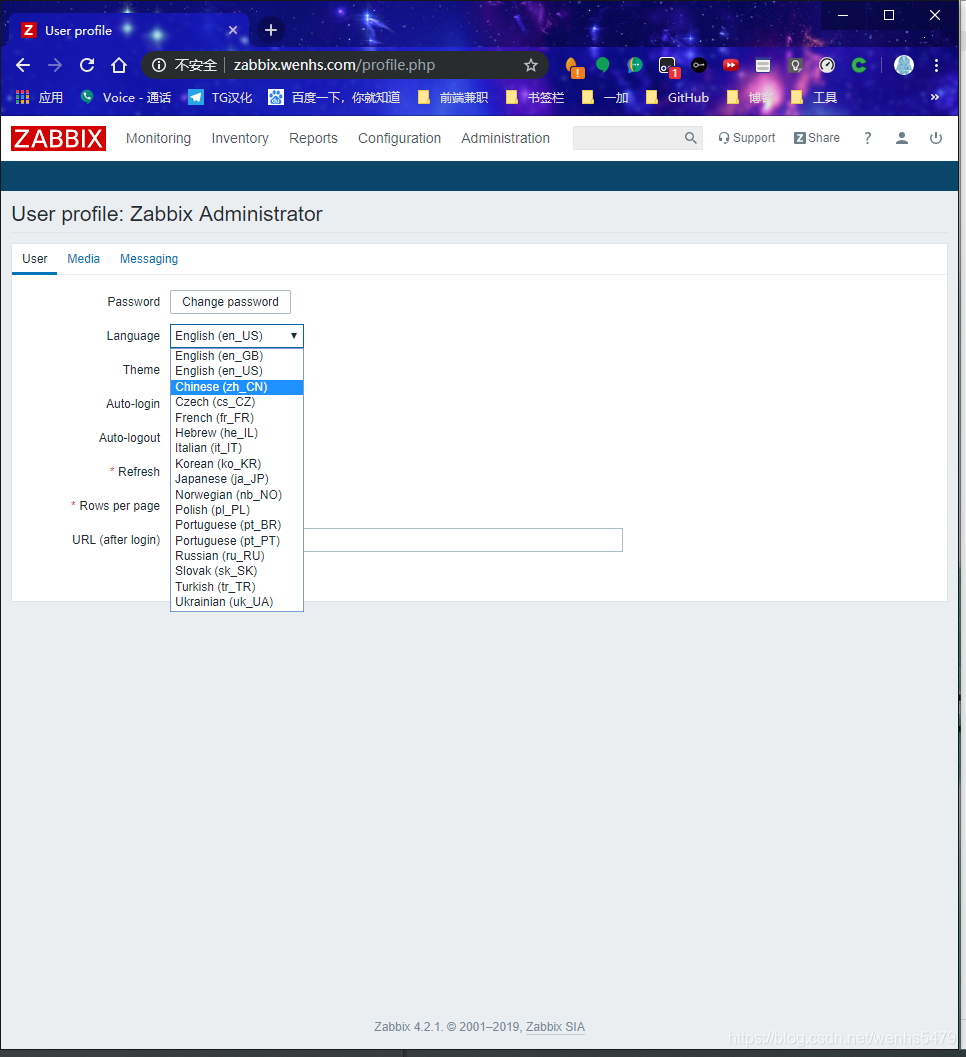Click the site info insecure icon
The image size is (966, 1057).
pyautogui.click(x=159, y=65)
